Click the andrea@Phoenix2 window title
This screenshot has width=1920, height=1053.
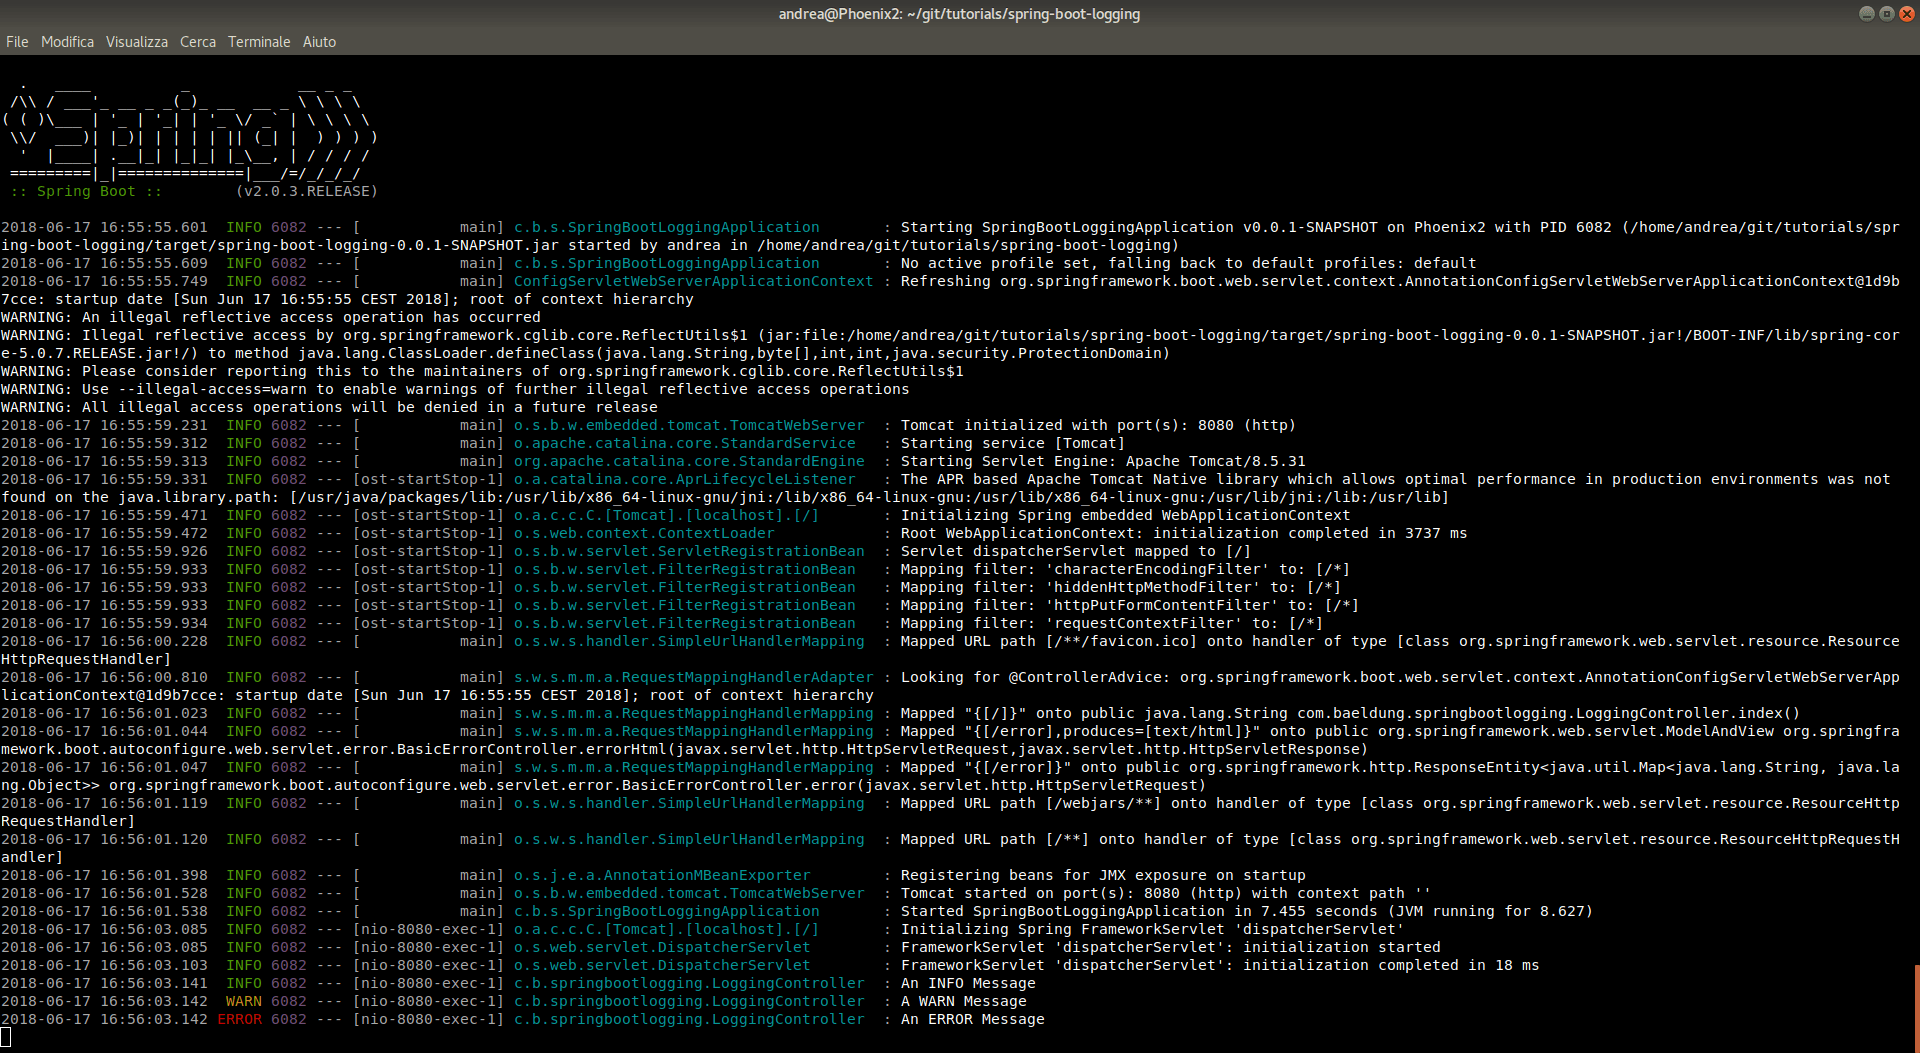point(959,14)
